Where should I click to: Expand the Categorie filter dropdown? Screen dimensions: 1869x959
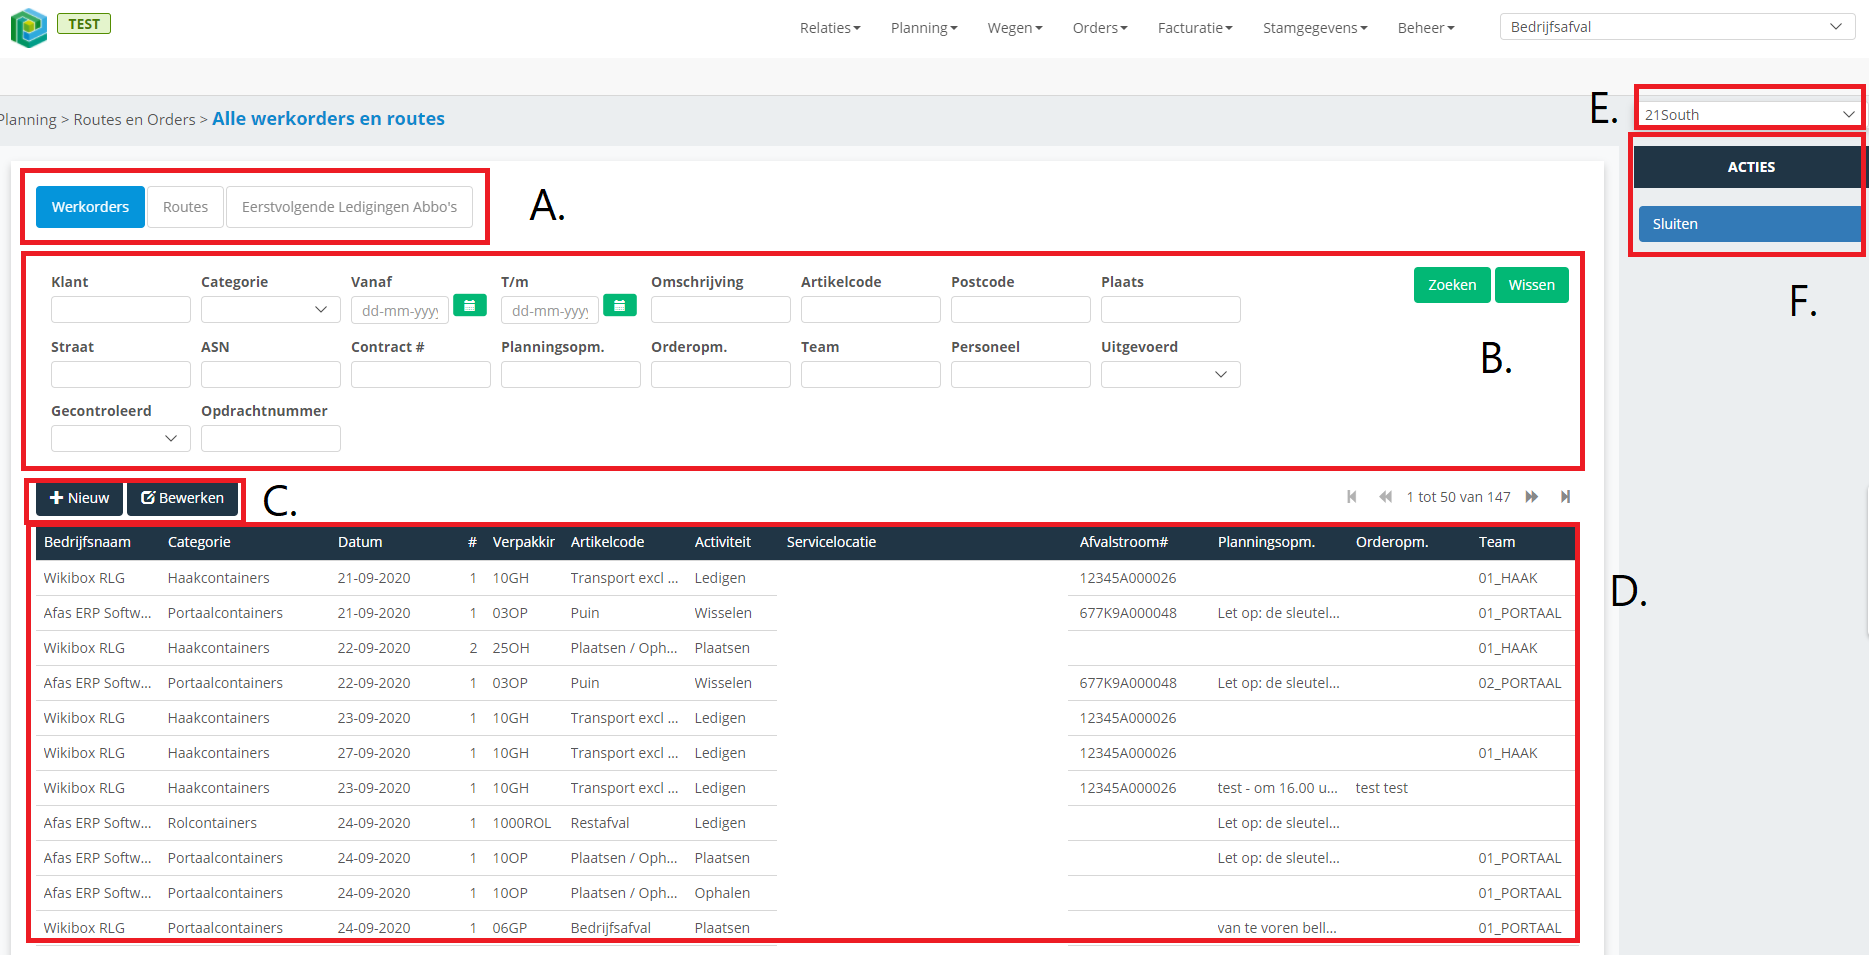point(270,310)
